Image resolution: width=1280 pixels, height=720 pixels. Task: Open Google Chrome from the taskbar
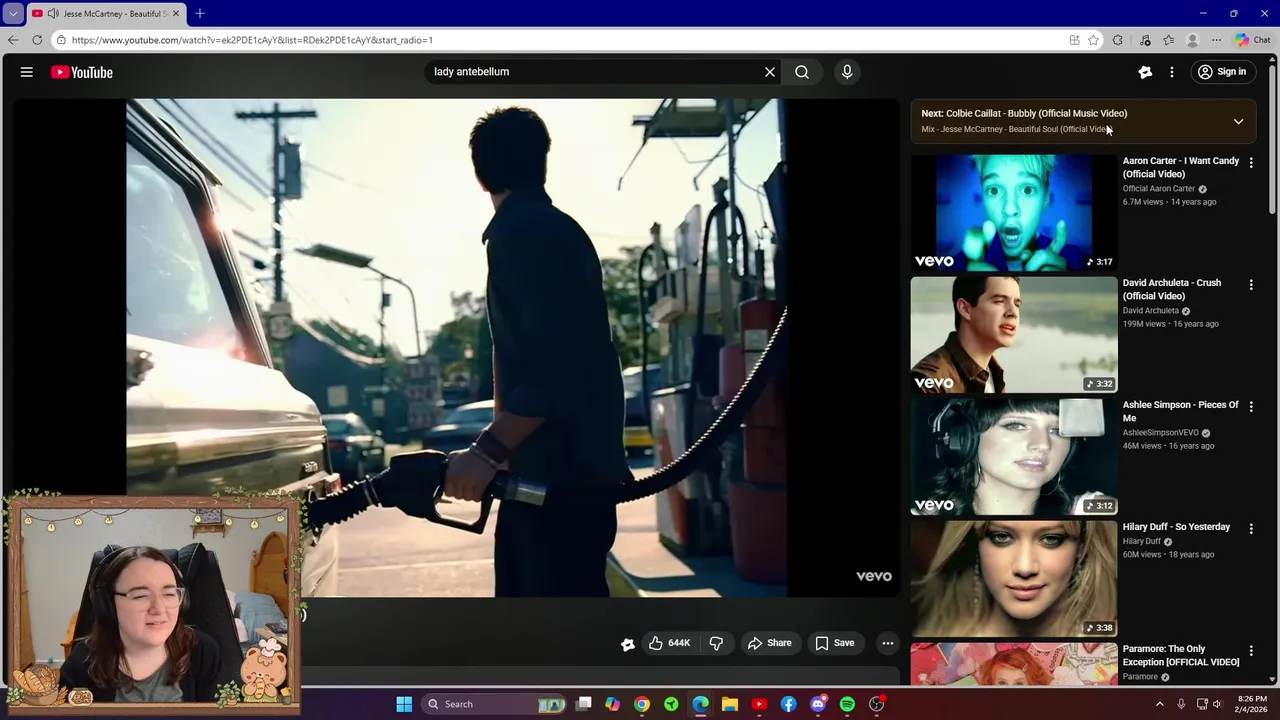[x=642, y=704]
